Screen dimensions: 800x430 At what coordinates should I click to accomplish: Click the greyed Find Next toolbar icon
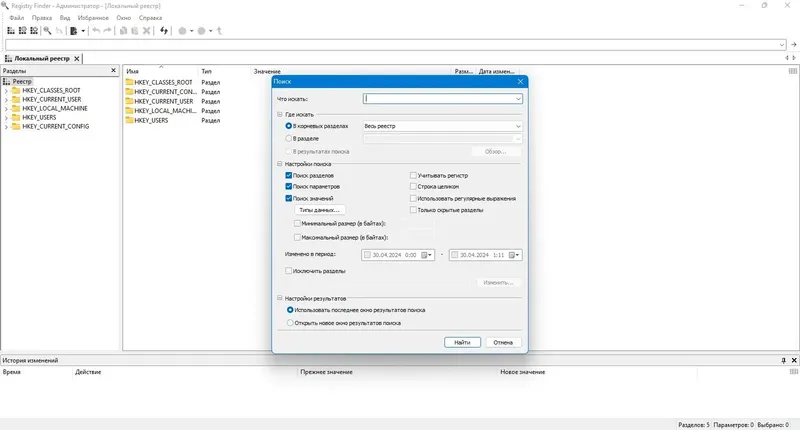tap(59, 31)
